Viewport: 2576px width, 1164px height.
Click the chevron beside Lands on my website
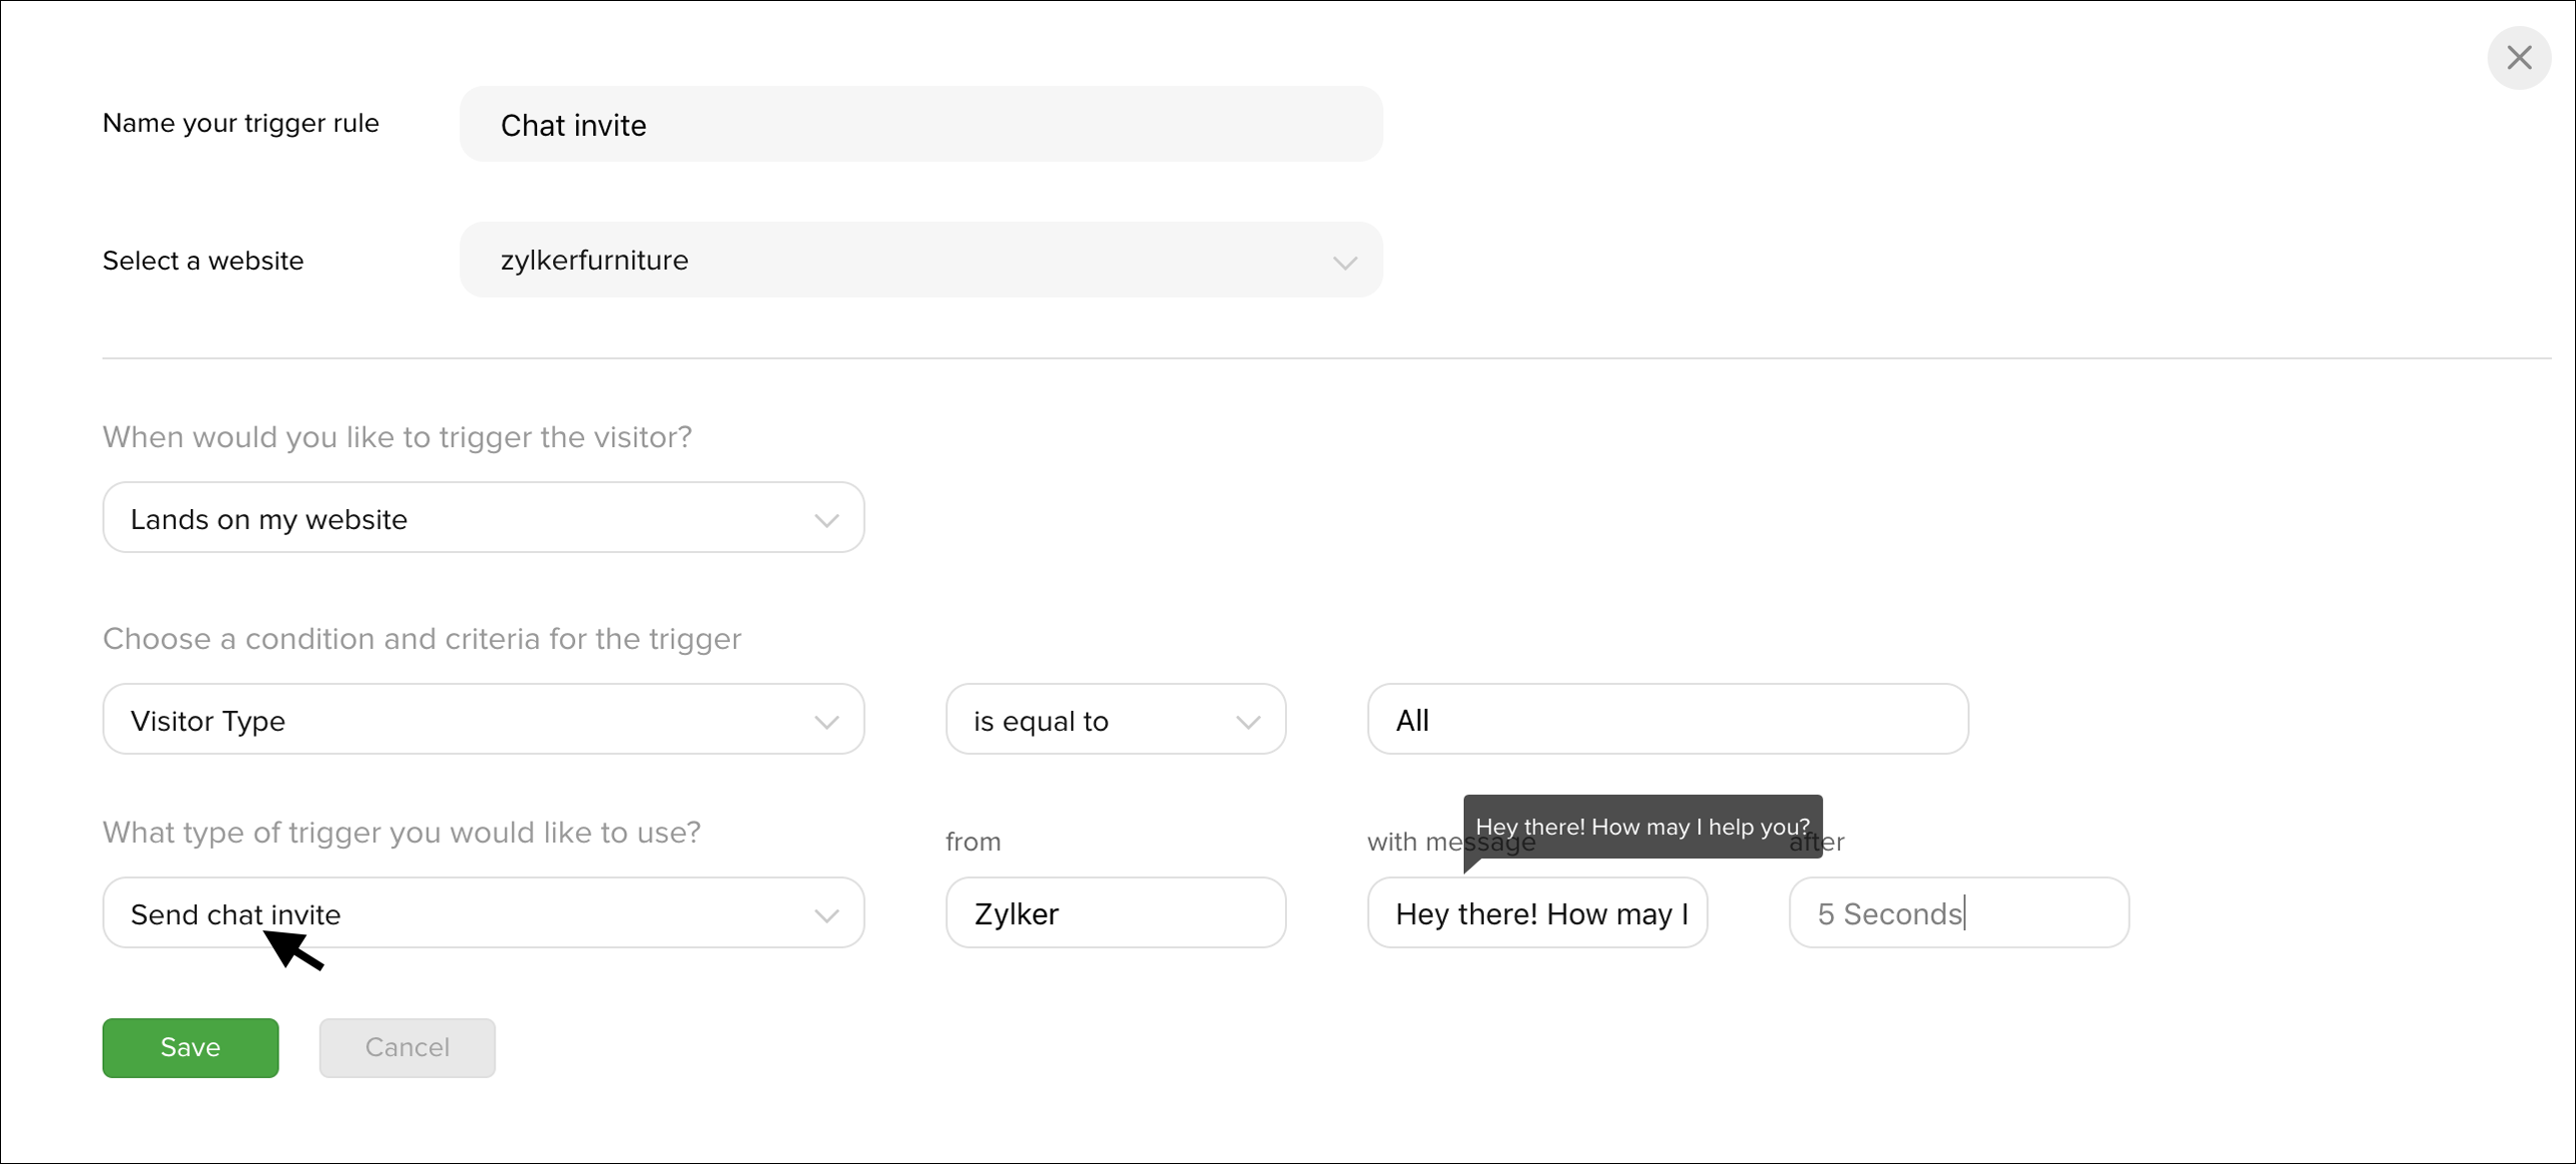coord(826,521)
